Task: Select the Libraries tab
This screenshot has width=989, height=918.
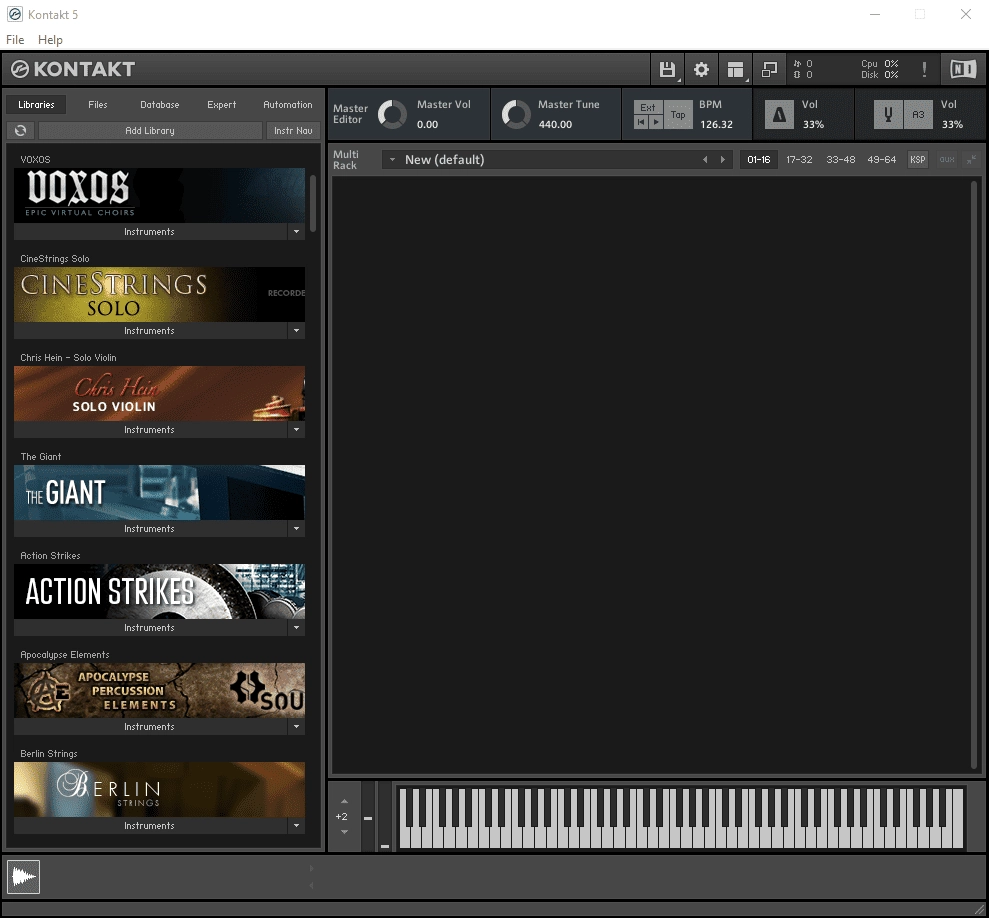Action: click(36, 105)
